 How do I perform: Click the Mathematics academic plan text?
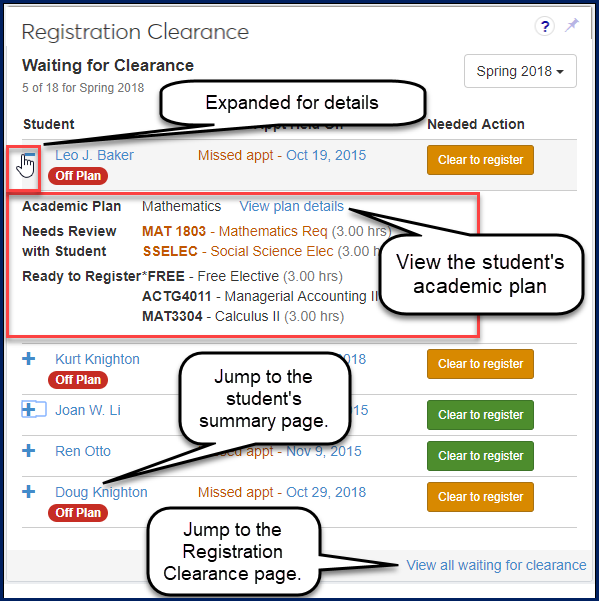[x=181, y=206]
